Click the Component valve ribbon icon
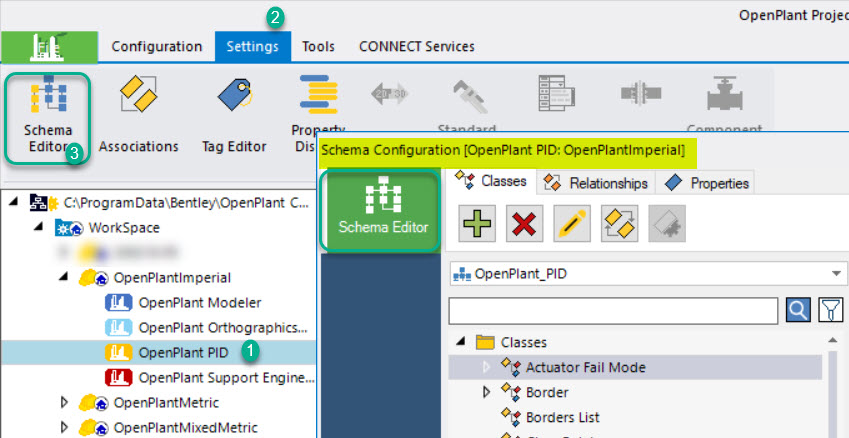The height and width of the screenshot is (438, 849). 724,96
